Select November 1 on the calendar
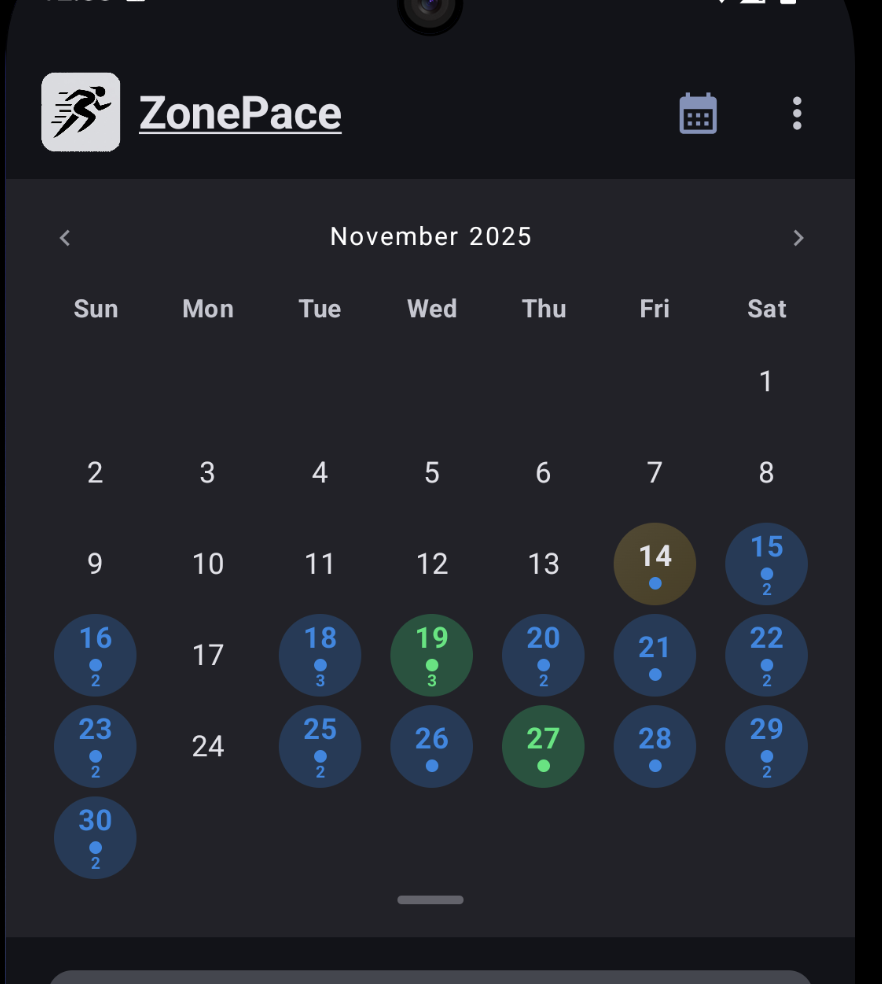Viewport: 882px width, 984px height. (x=766, y=381)
